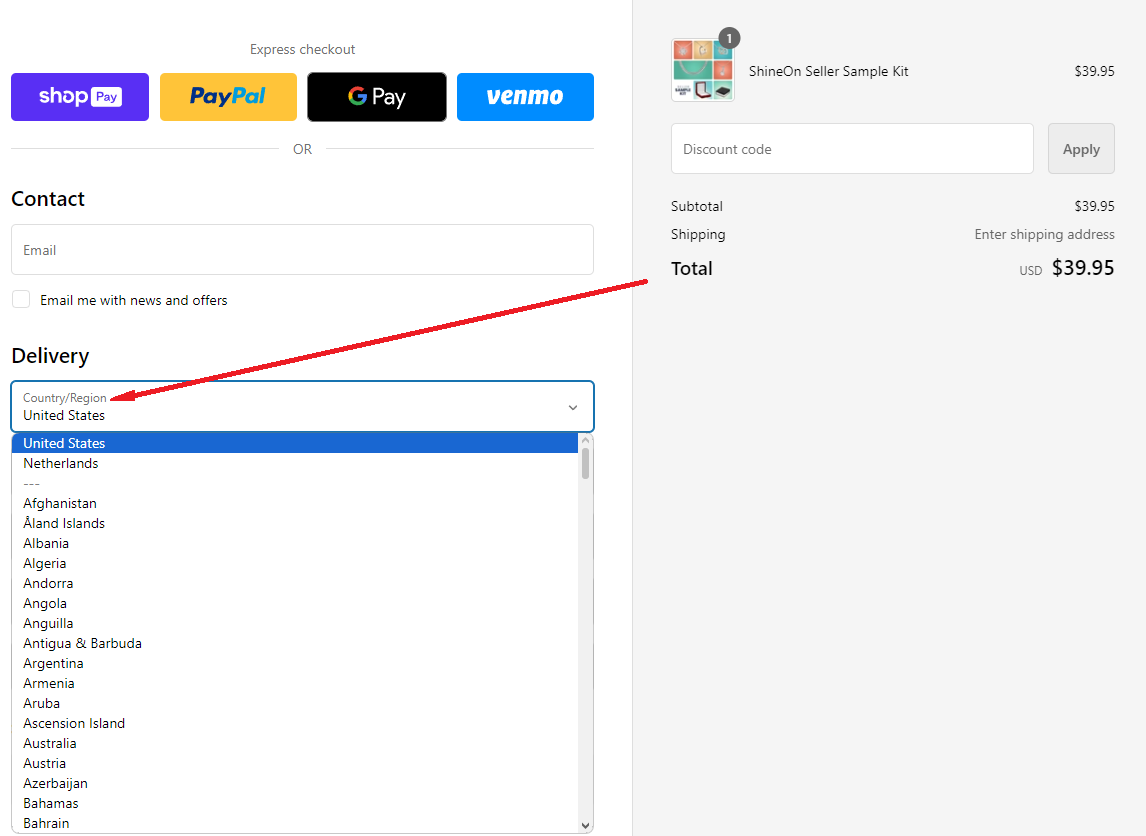Check out with PayPal button
Viewport: 1146px width, 836px height.
(x=228, y=96)
